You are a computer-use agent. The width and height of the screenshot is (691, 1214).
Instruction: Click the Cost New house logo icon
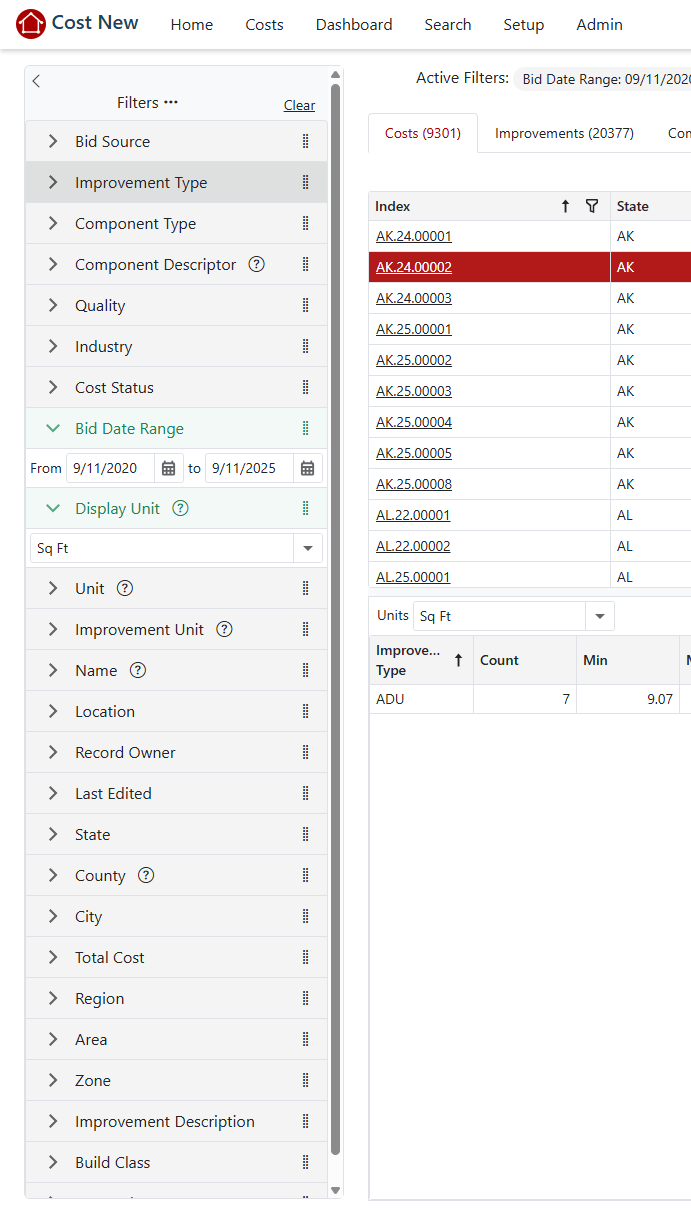pyautogui.click(x=31, y=24)
